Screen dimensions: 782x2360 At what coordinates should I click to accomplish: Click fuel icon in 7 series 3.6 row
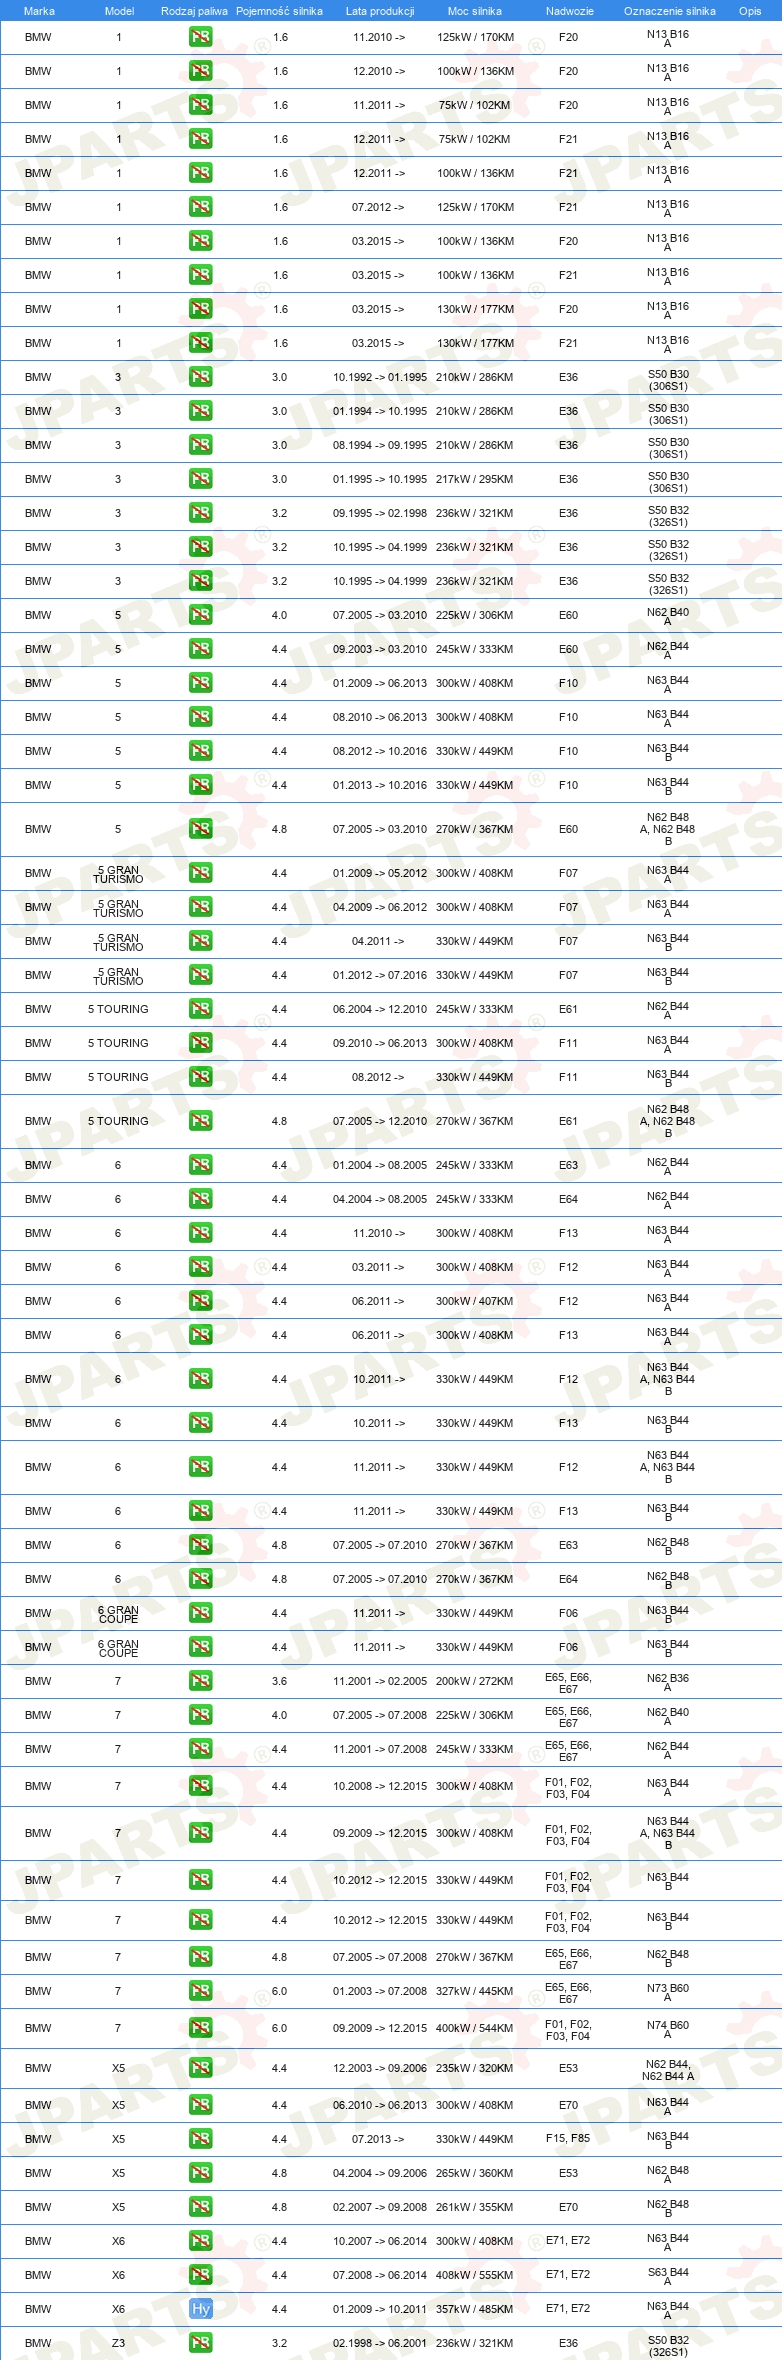pos(201,1681)
